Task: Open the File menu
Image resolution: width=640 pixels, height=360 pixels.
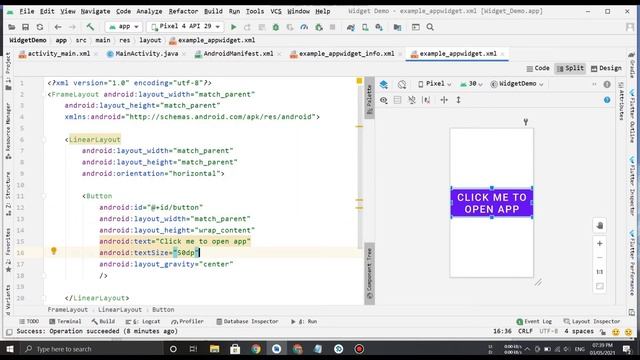Action: (27, 11)
